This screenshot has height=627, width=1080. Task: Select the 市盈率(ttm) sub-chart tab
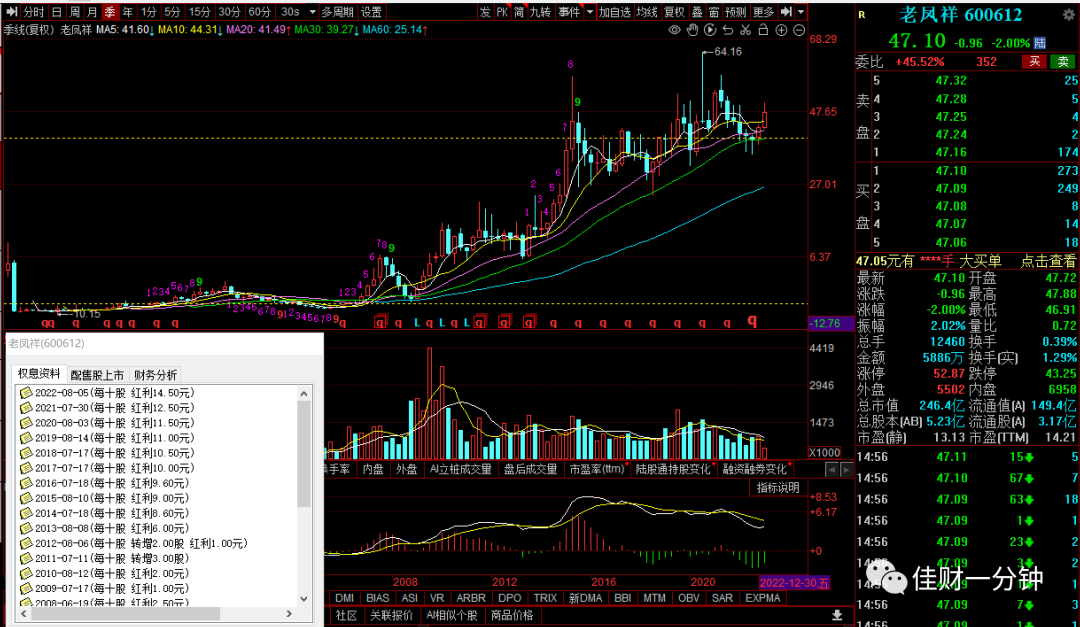click(596, 469)
